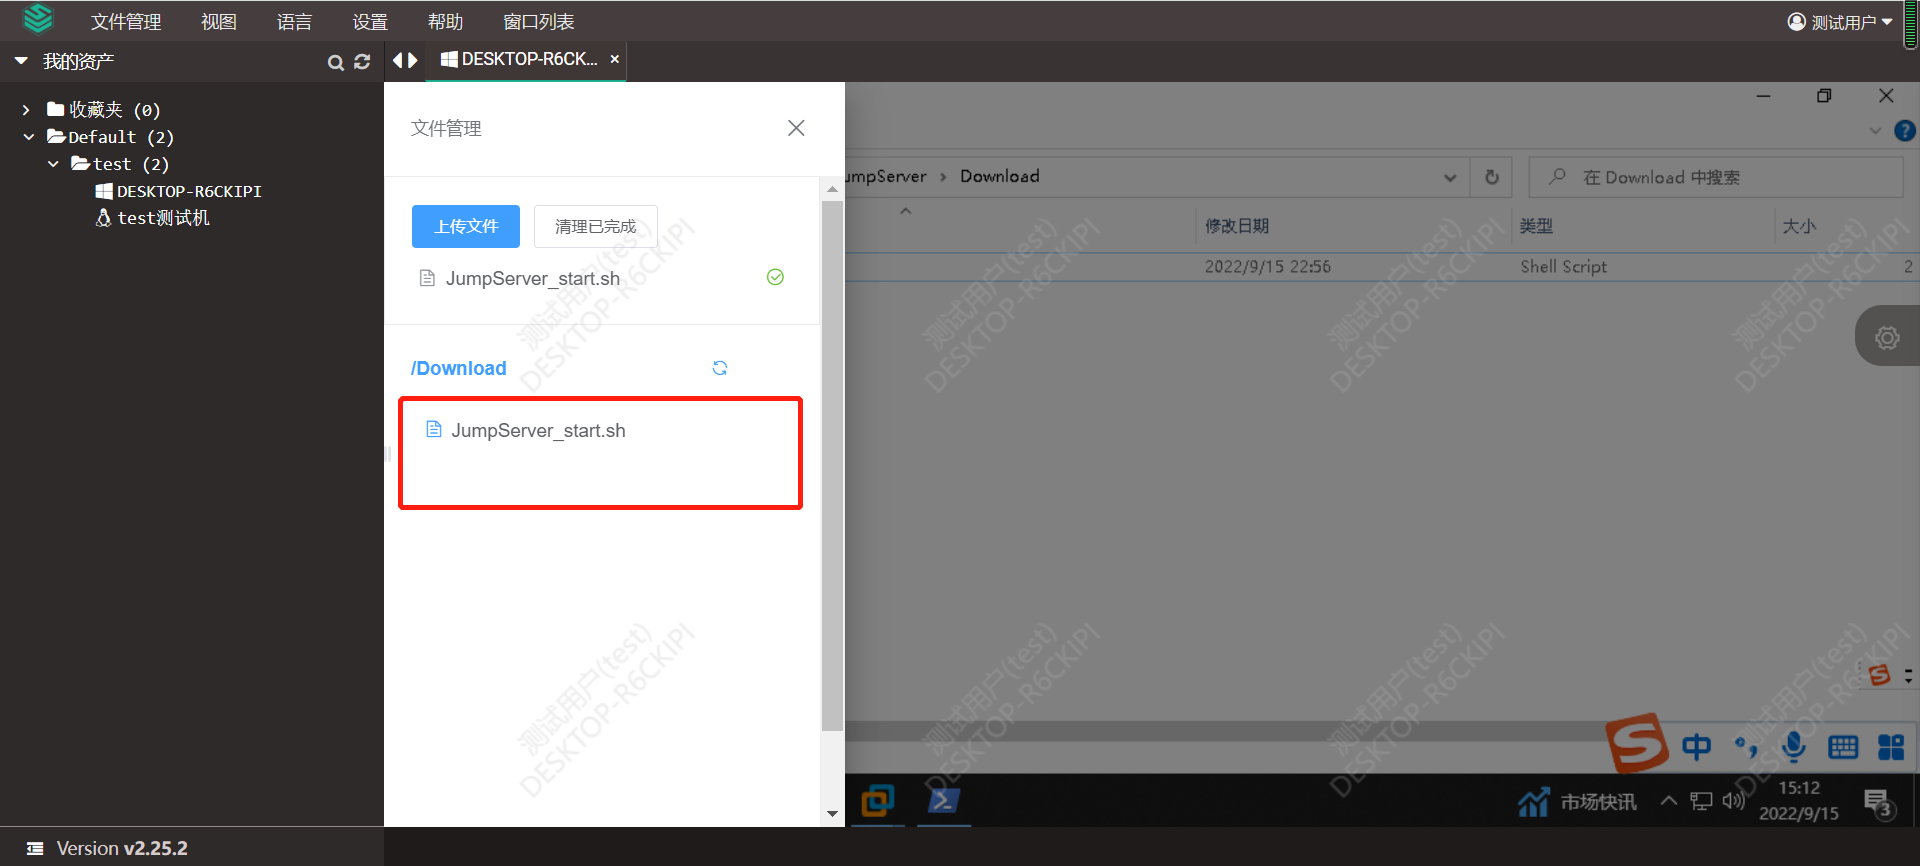This screenshot has width=1920, height=866.
Task: Click the file panel vertical scrollbar thumb
Action: 832,466
